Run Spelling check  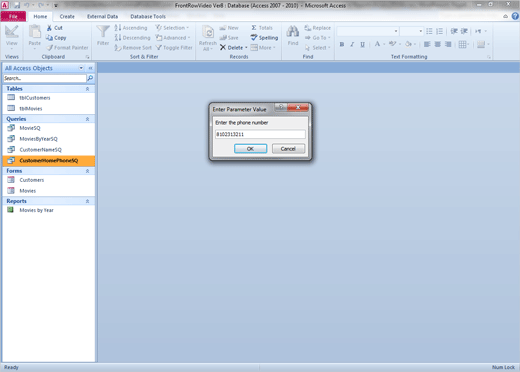(264, 38)
